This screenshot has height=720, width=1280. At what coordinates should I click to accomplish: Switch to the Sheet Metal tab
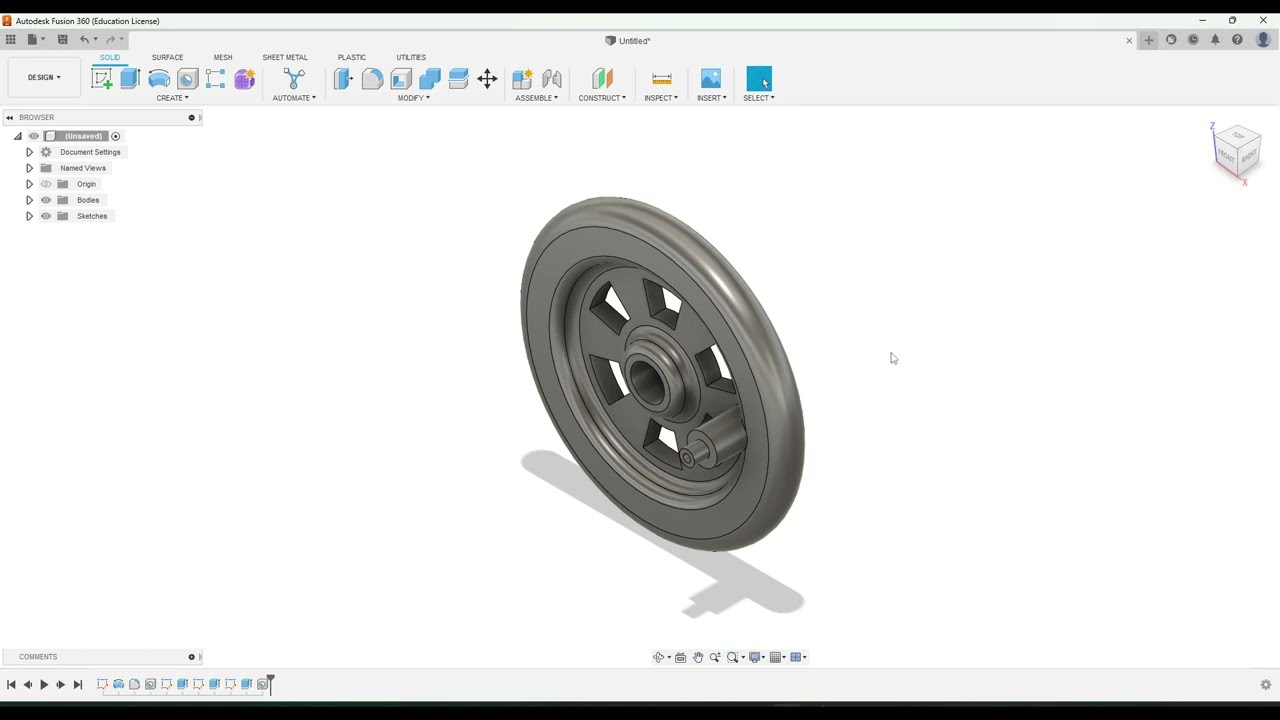click(285, 57)
